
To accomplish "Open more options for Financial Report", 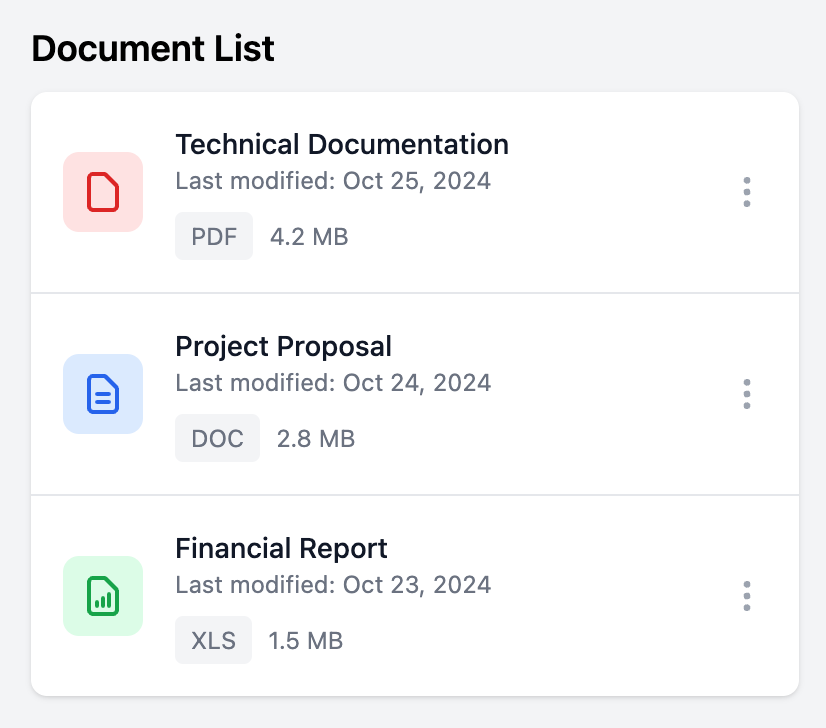I will 746,596.
